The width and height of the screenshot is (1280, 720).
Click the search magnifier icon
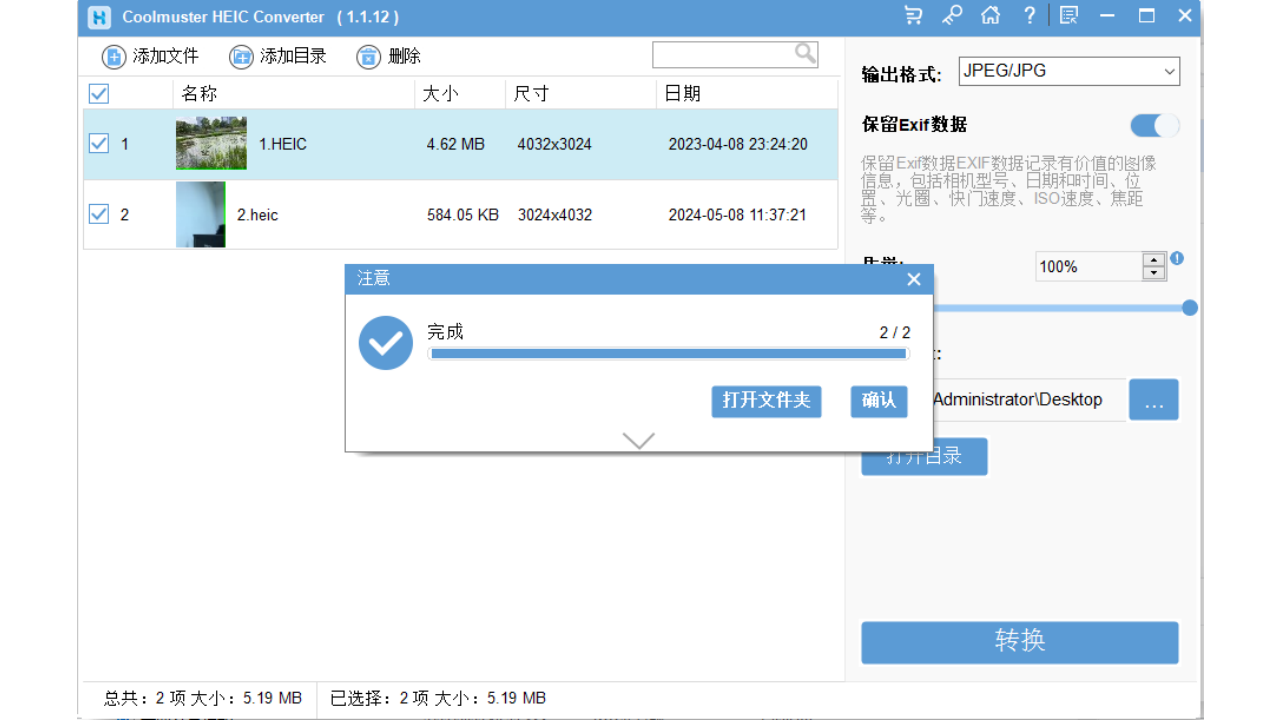point(805,53)
